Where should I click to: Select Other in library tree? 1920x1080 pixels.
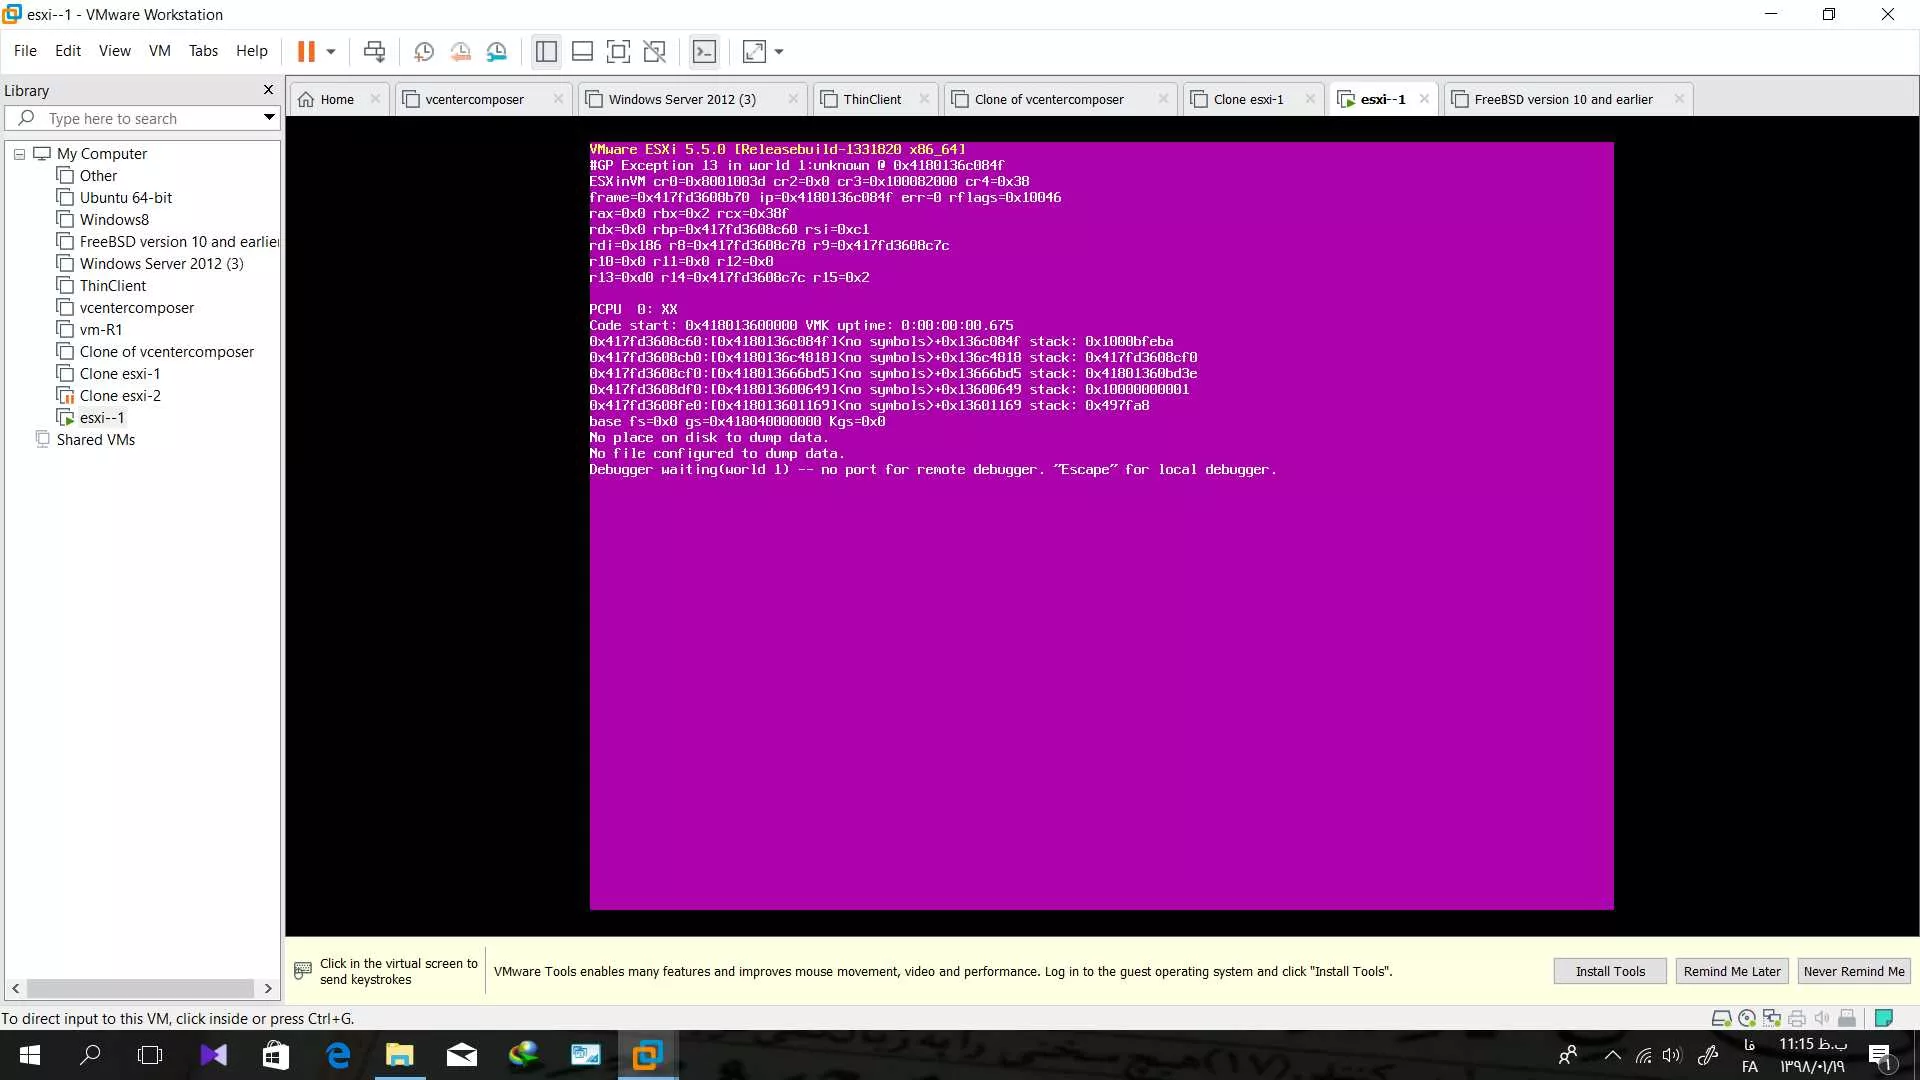tap(98, 176)
